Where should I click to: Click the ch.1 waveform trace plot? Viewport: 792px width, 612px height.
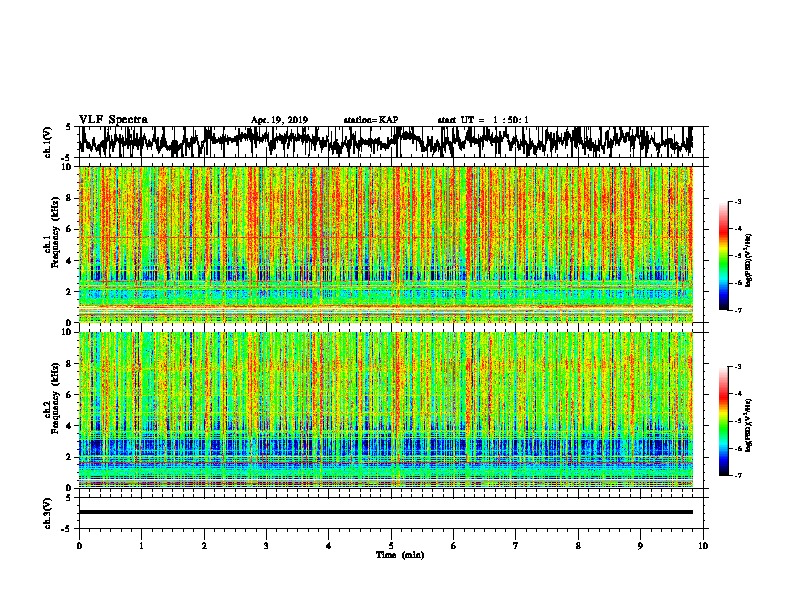click(386, 142)
